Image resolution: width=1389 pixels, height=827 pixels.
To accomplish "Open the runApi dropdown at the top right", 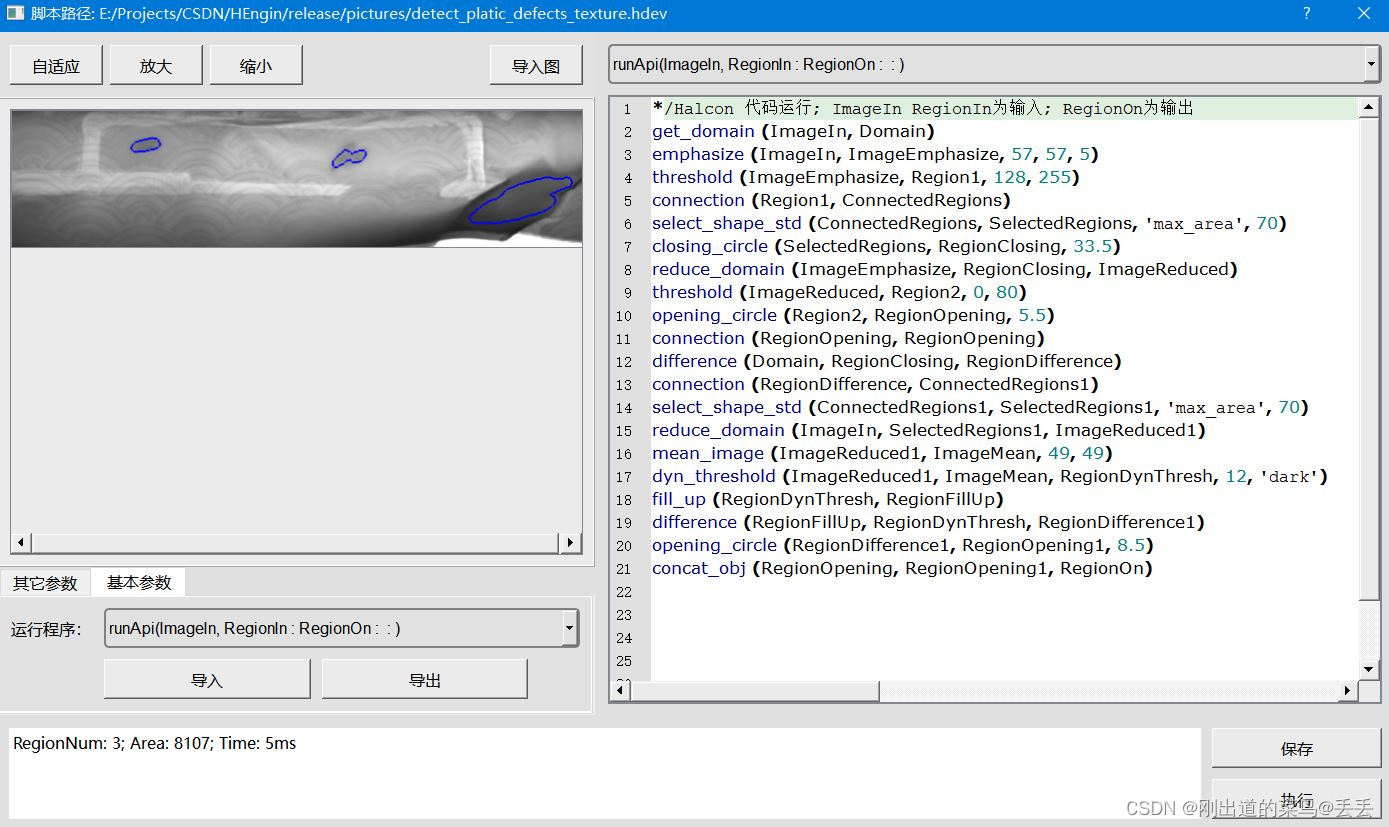I will tap(1371, 63).
